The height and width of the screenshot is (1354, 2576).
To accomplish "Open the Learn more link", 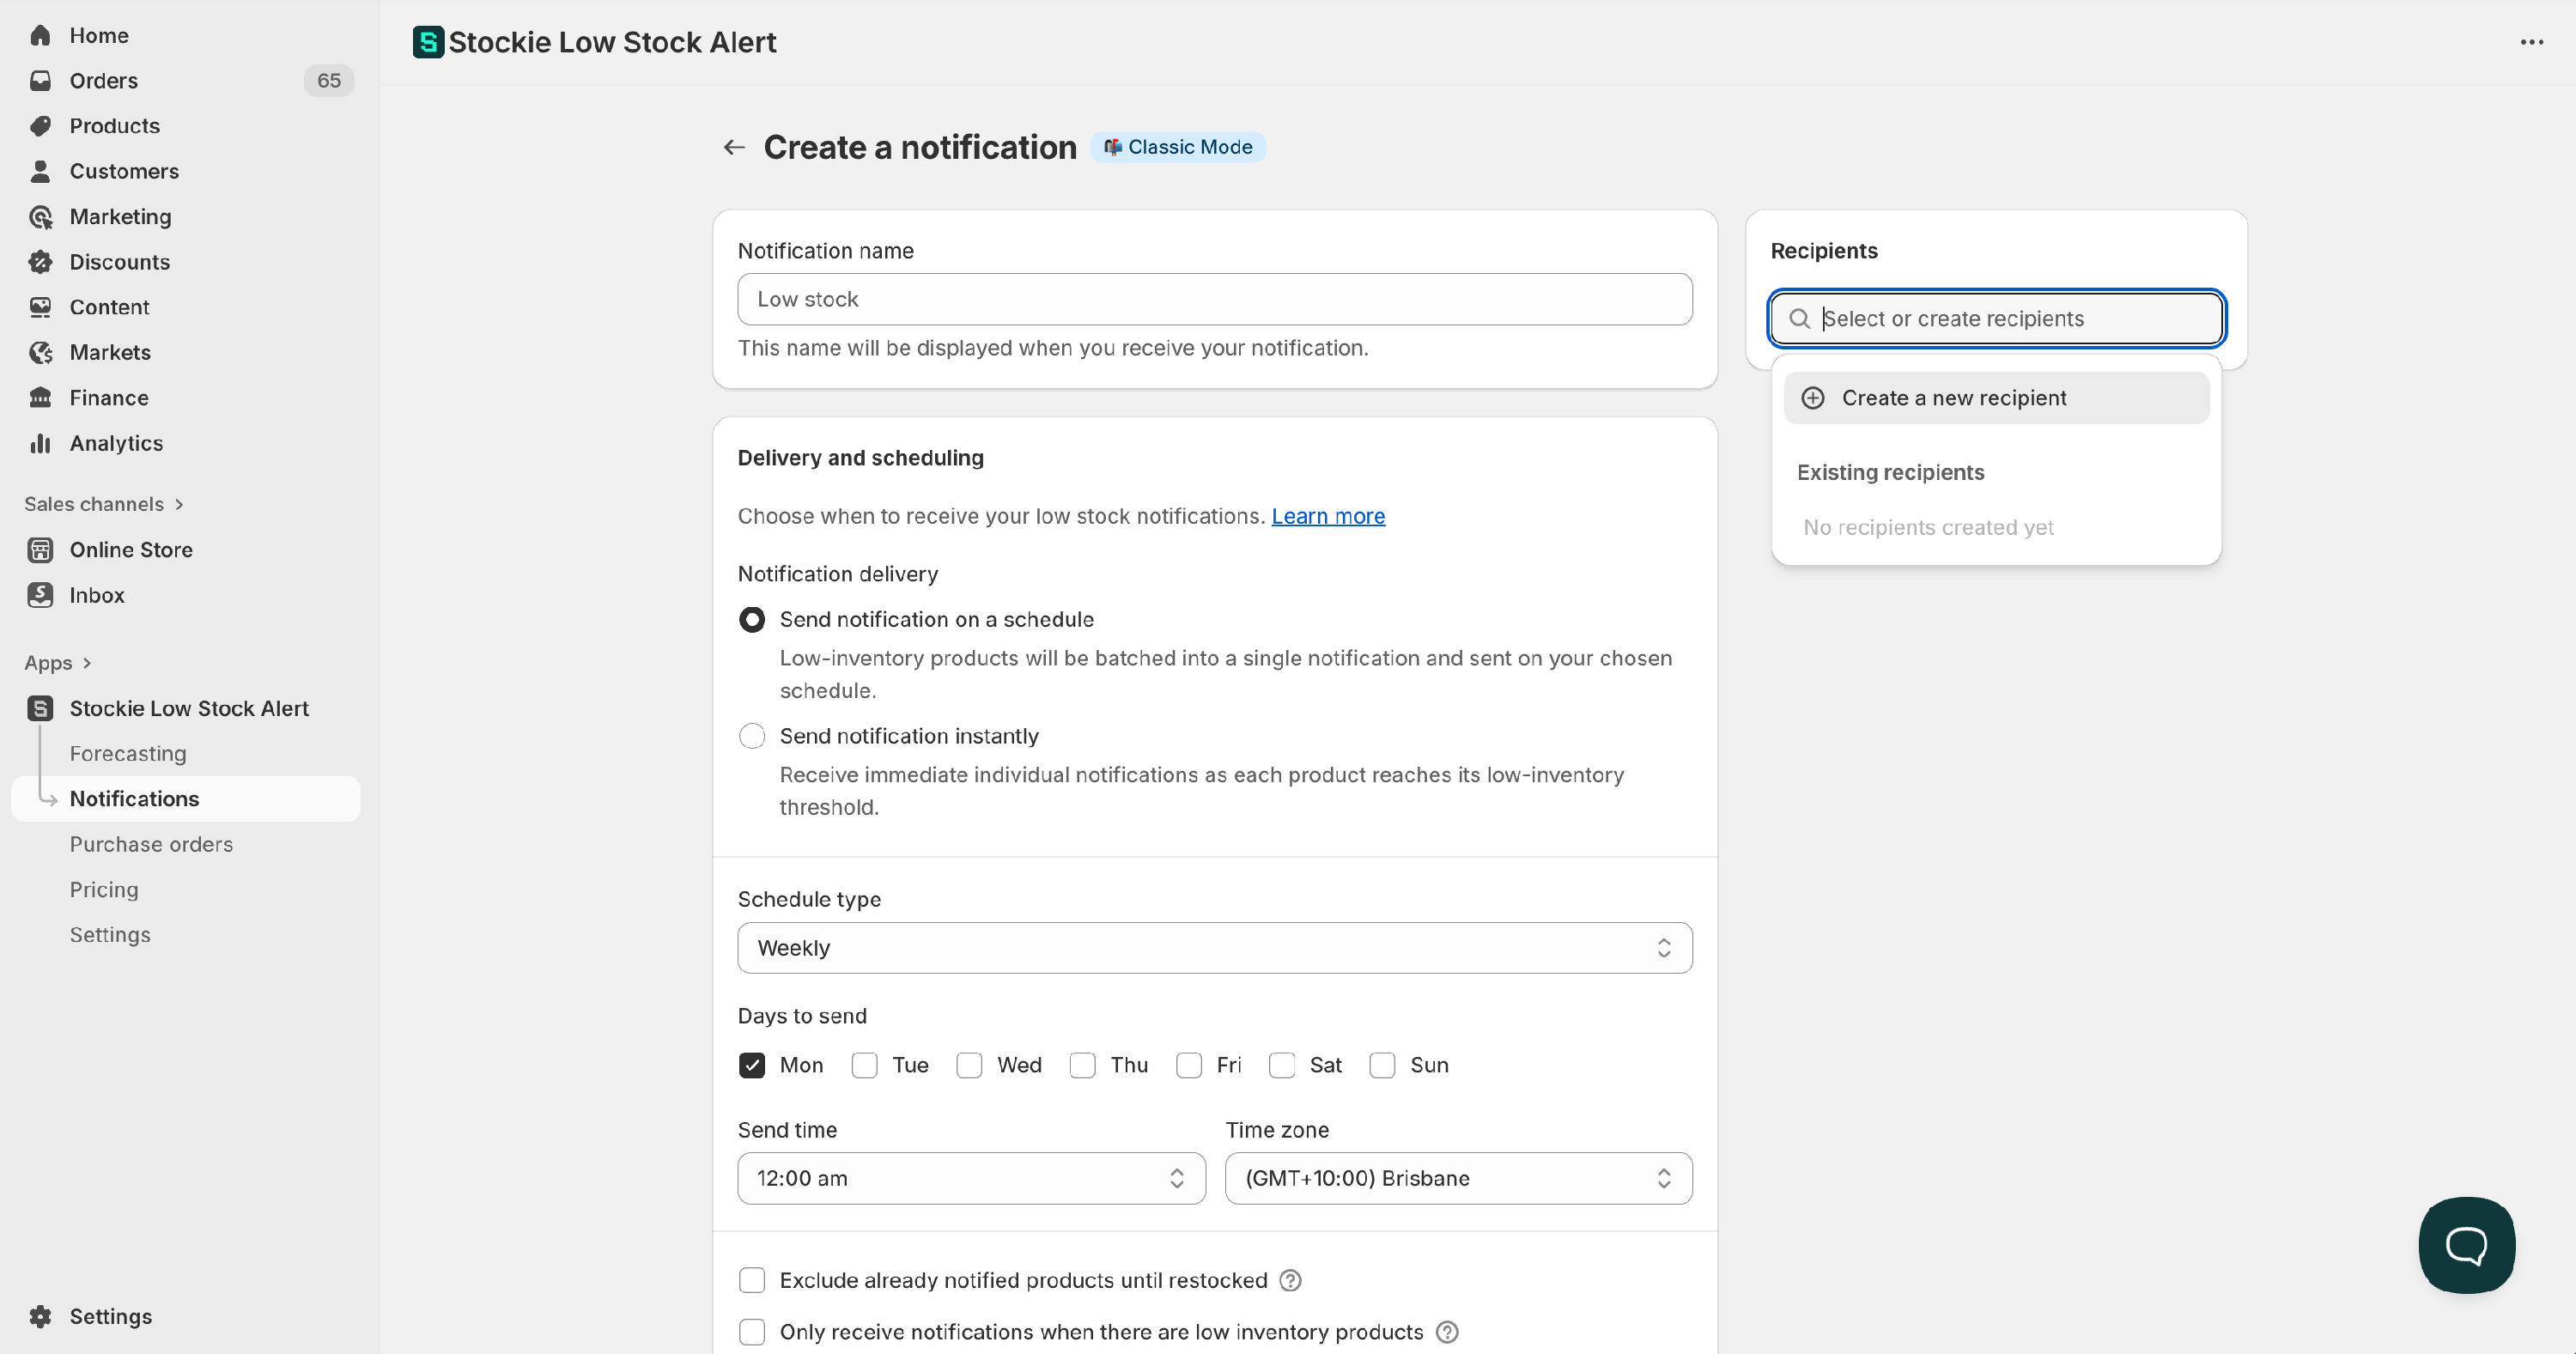I will click(1327, 516).
